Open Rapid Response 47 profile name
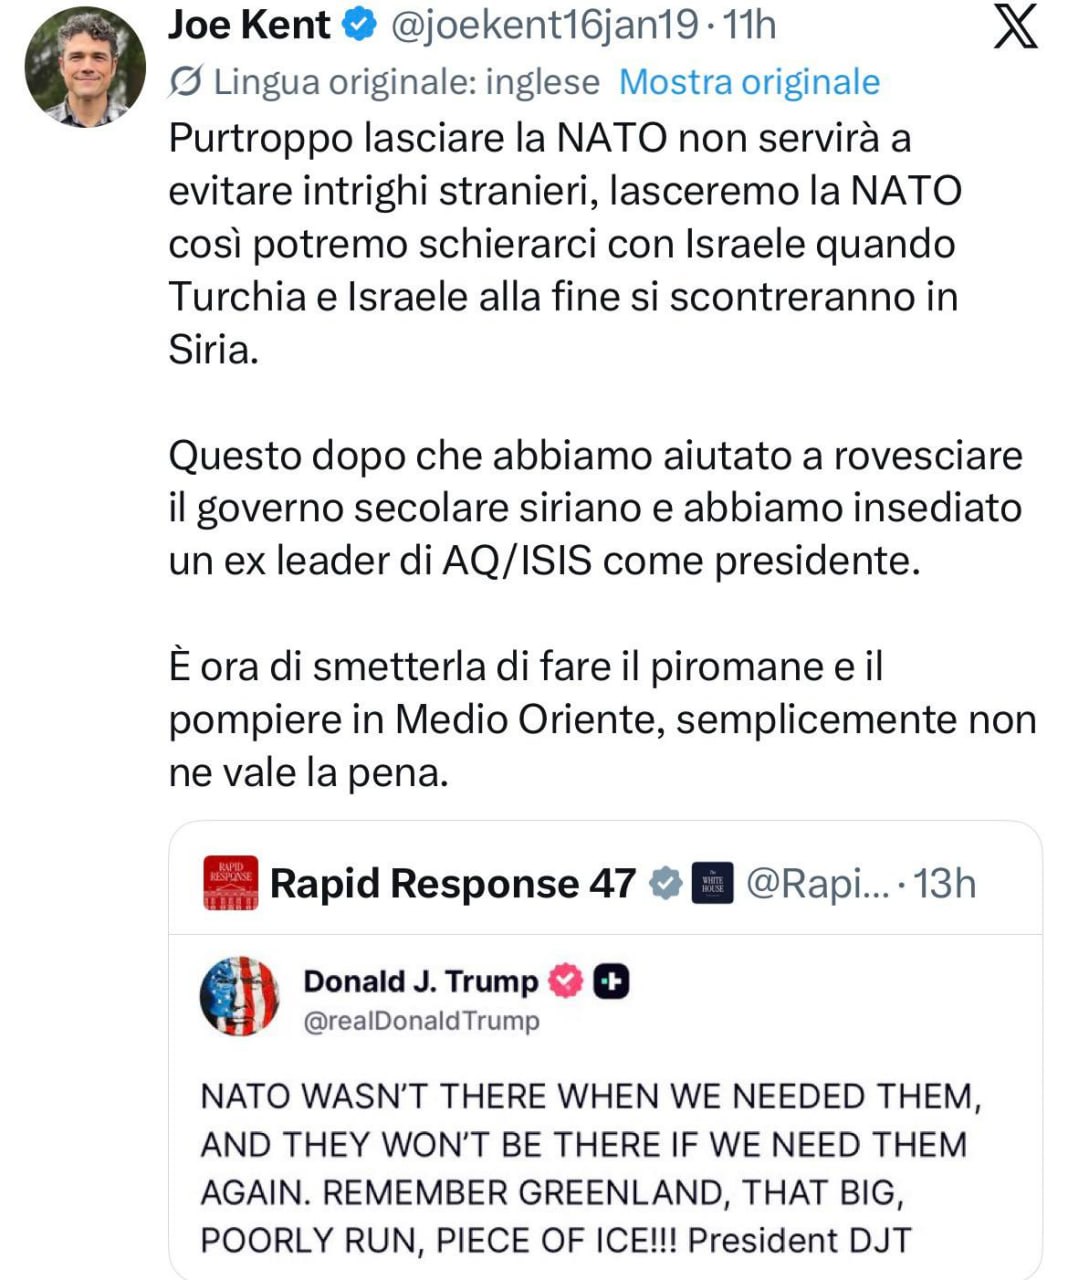The width and height of the screenshot is (1068, 1280). [452, 883]
